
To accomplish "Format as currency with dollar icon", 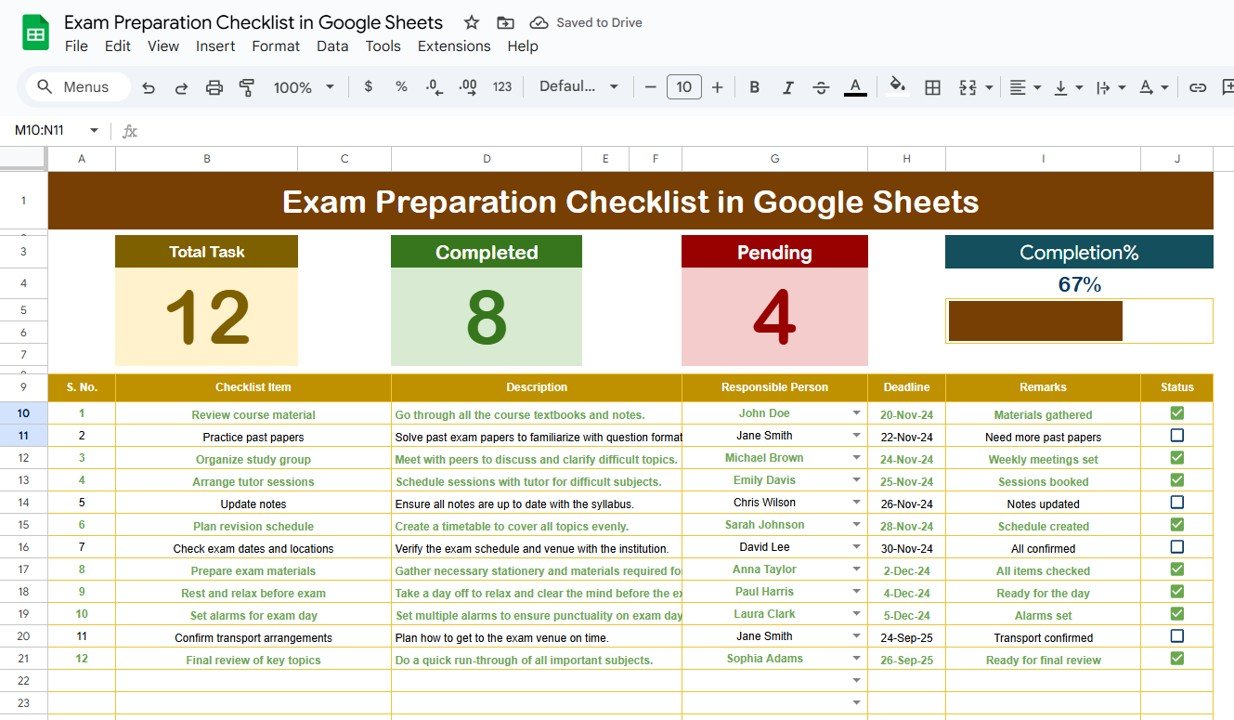I will click(368, 87).
